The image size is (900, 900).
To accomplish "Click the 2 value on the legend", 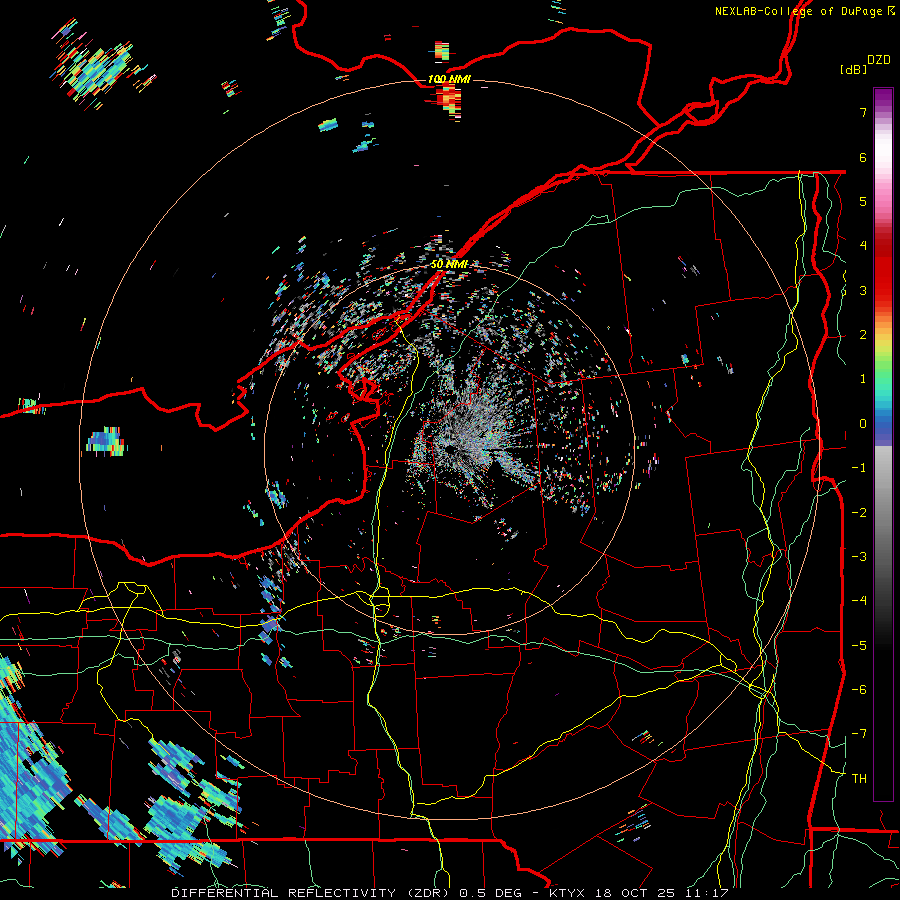I will point(863,335).
